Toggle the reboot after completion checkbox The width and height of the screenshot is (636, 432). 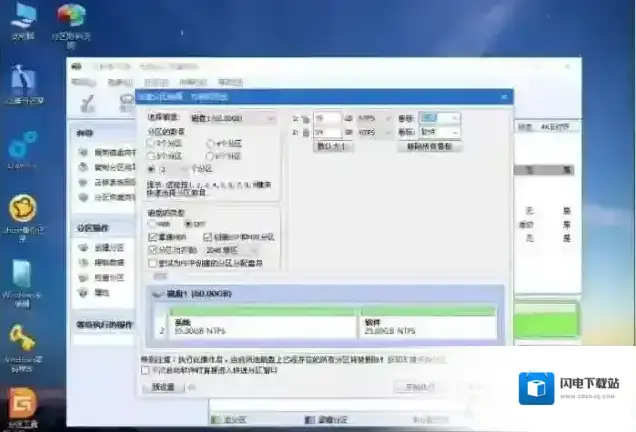[147, 369]
